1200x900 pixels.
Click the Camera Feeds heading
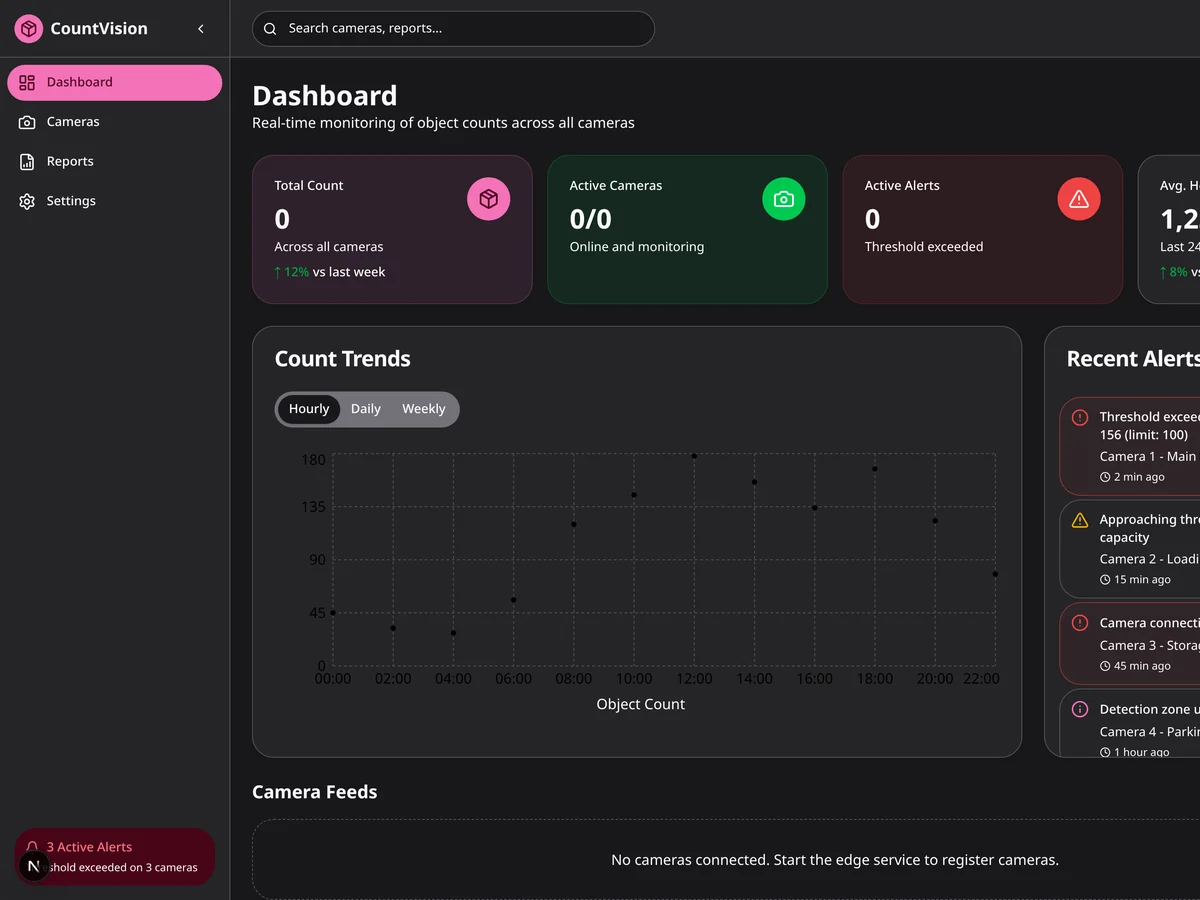[x=315, y=792]
